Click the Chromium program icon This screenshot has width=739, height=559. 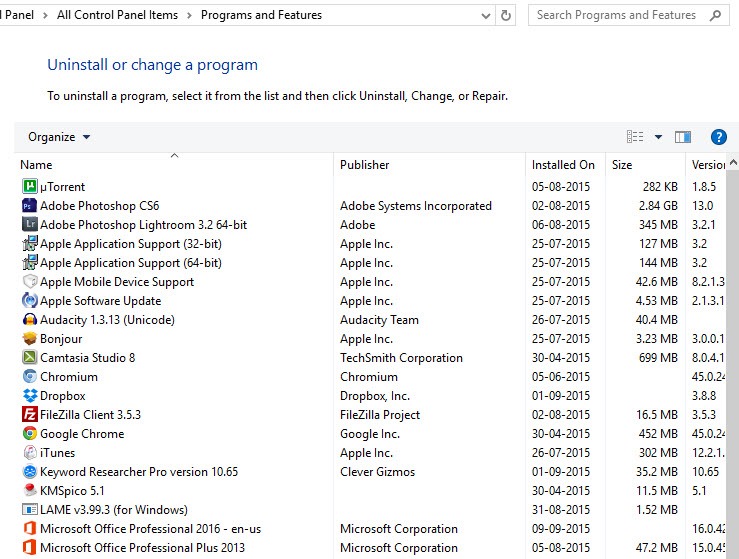click(x=30, y=377)
